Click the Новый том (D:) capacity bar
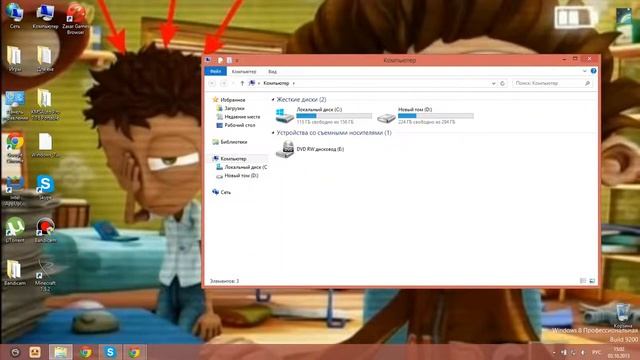 (436, 116)
